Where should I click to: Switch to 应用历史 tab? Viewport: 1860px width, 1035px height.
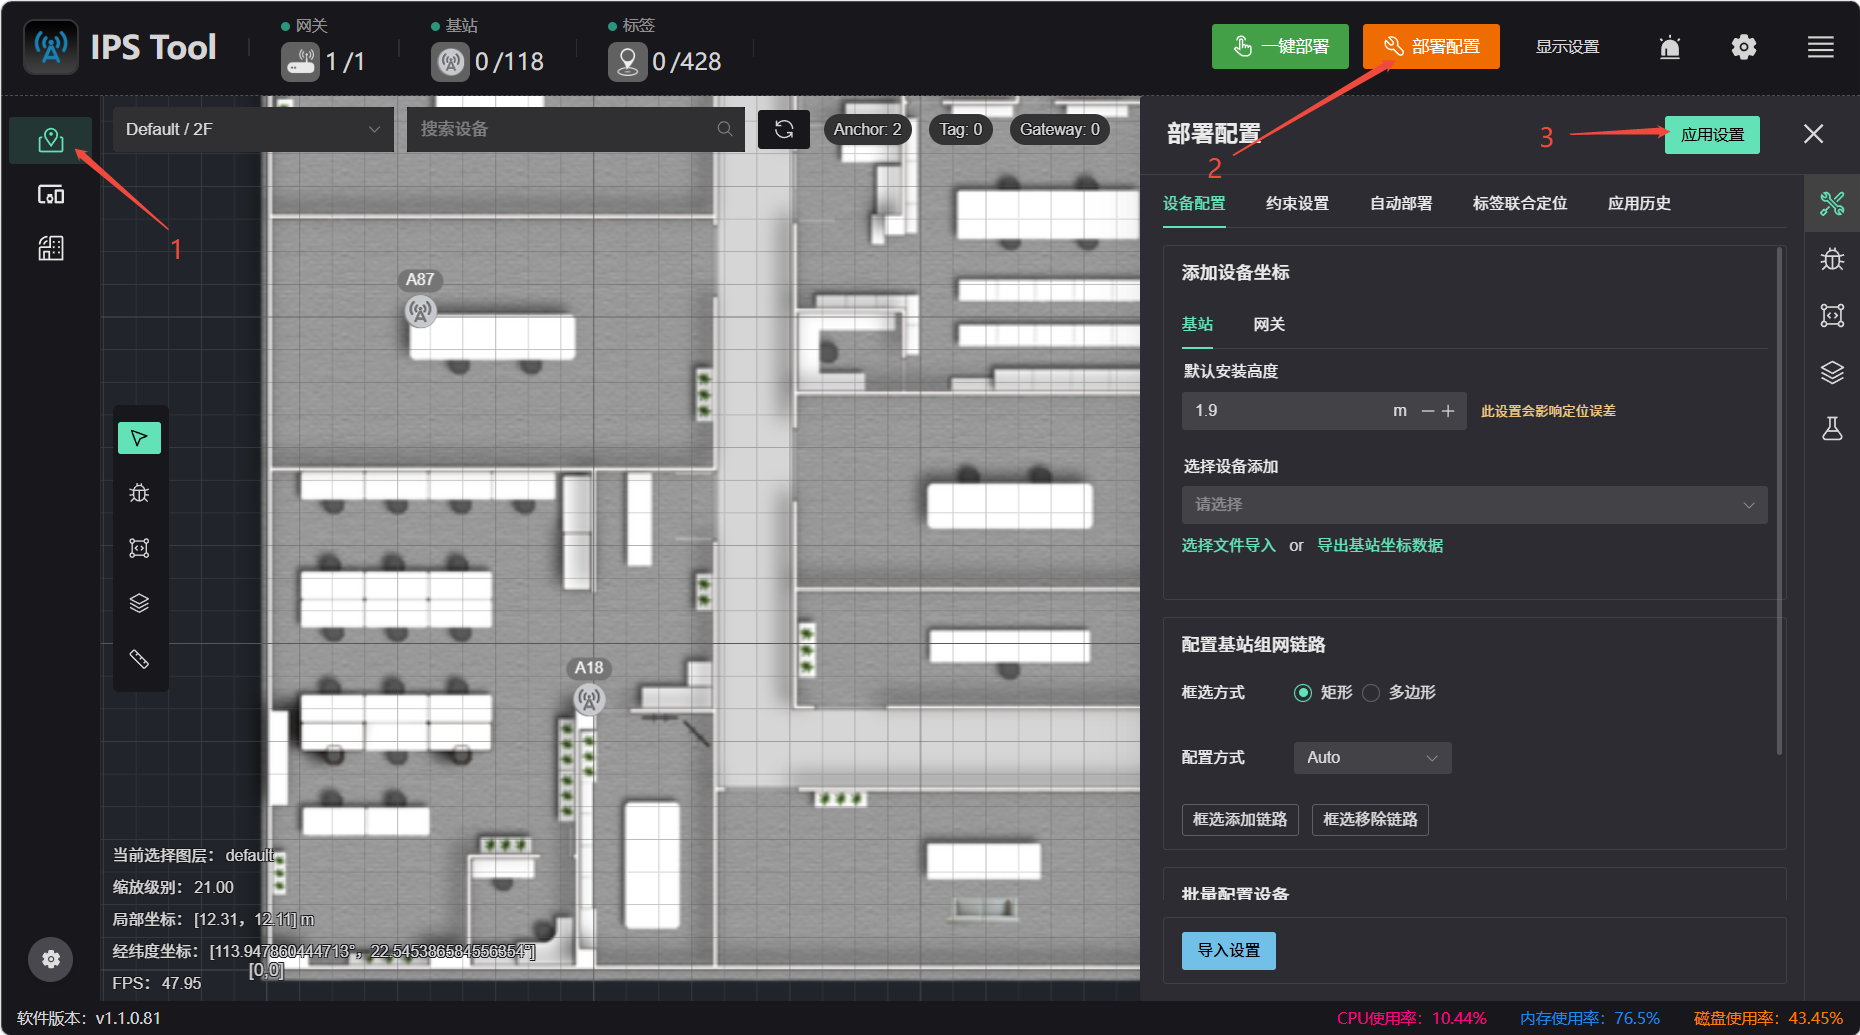pyautogui.click(x=1639, y=203)
